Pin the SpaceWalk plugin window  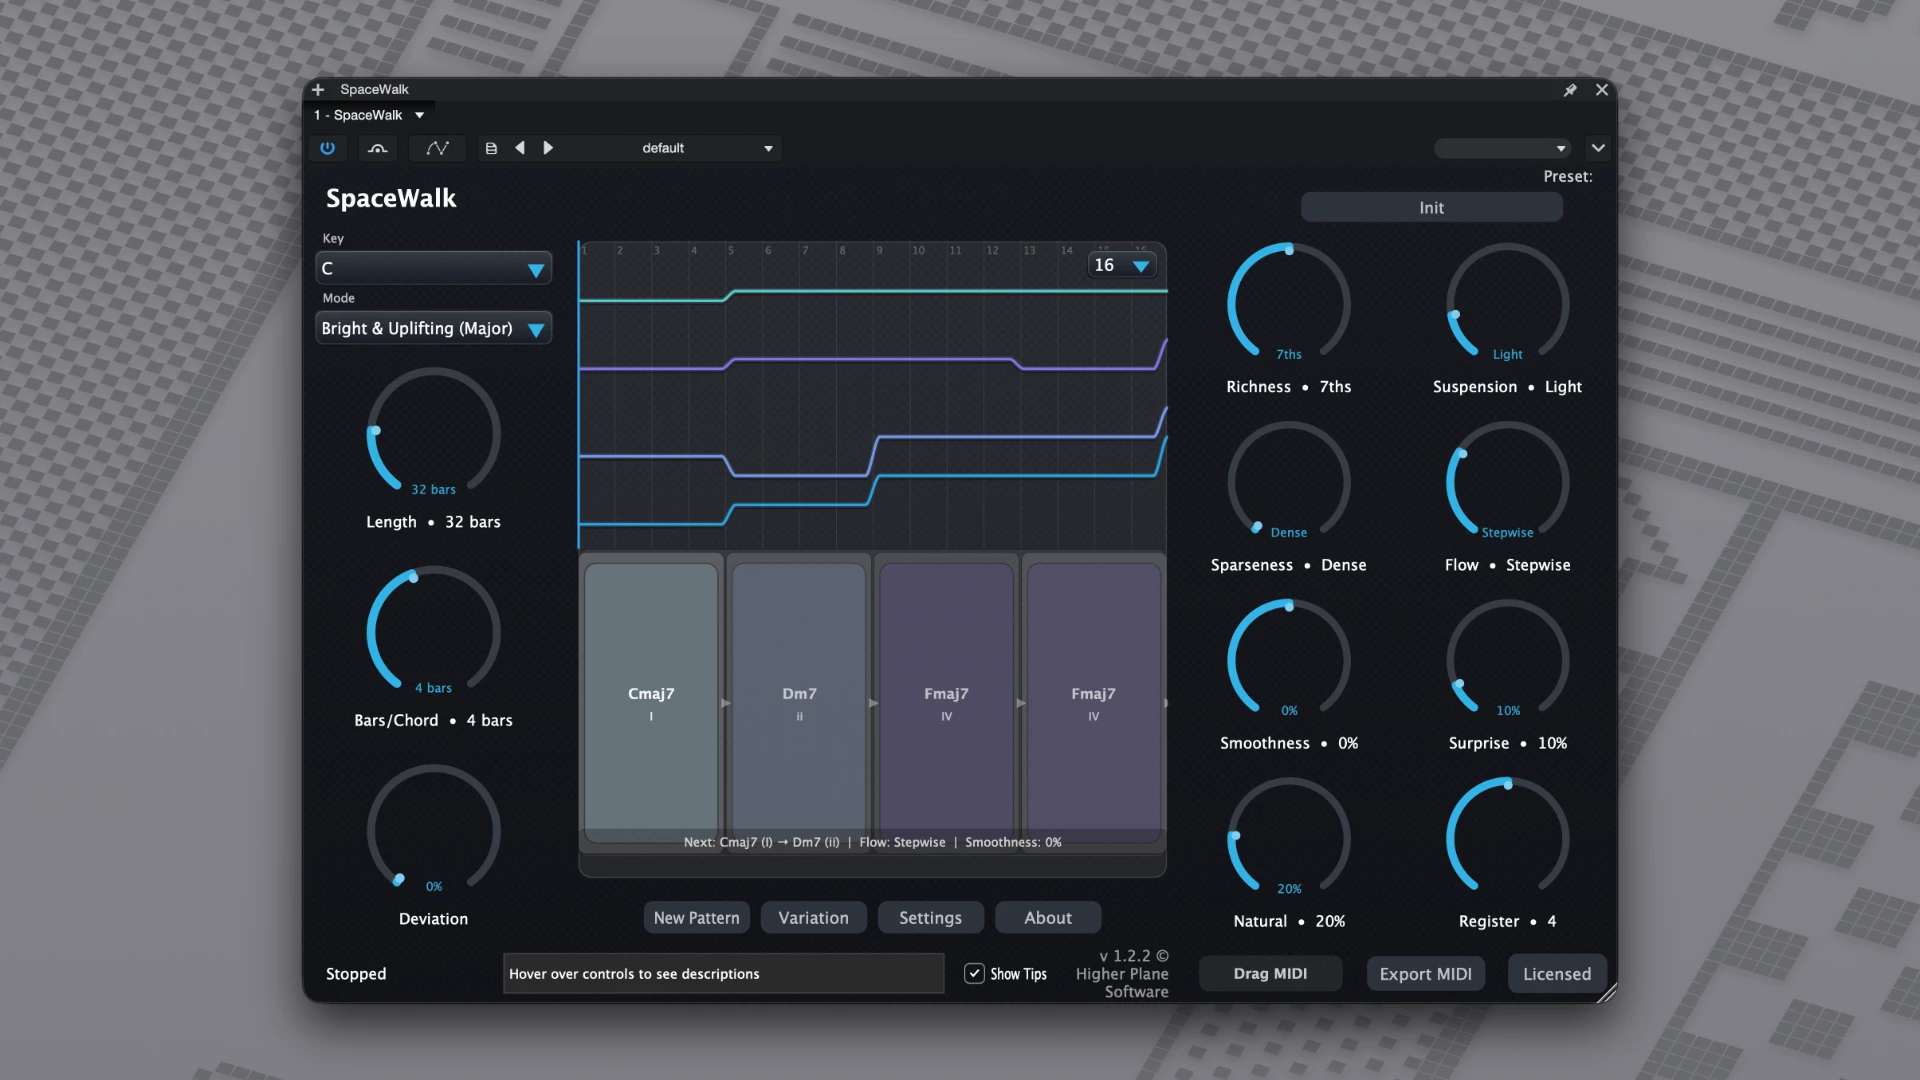tap(1570, 90)
